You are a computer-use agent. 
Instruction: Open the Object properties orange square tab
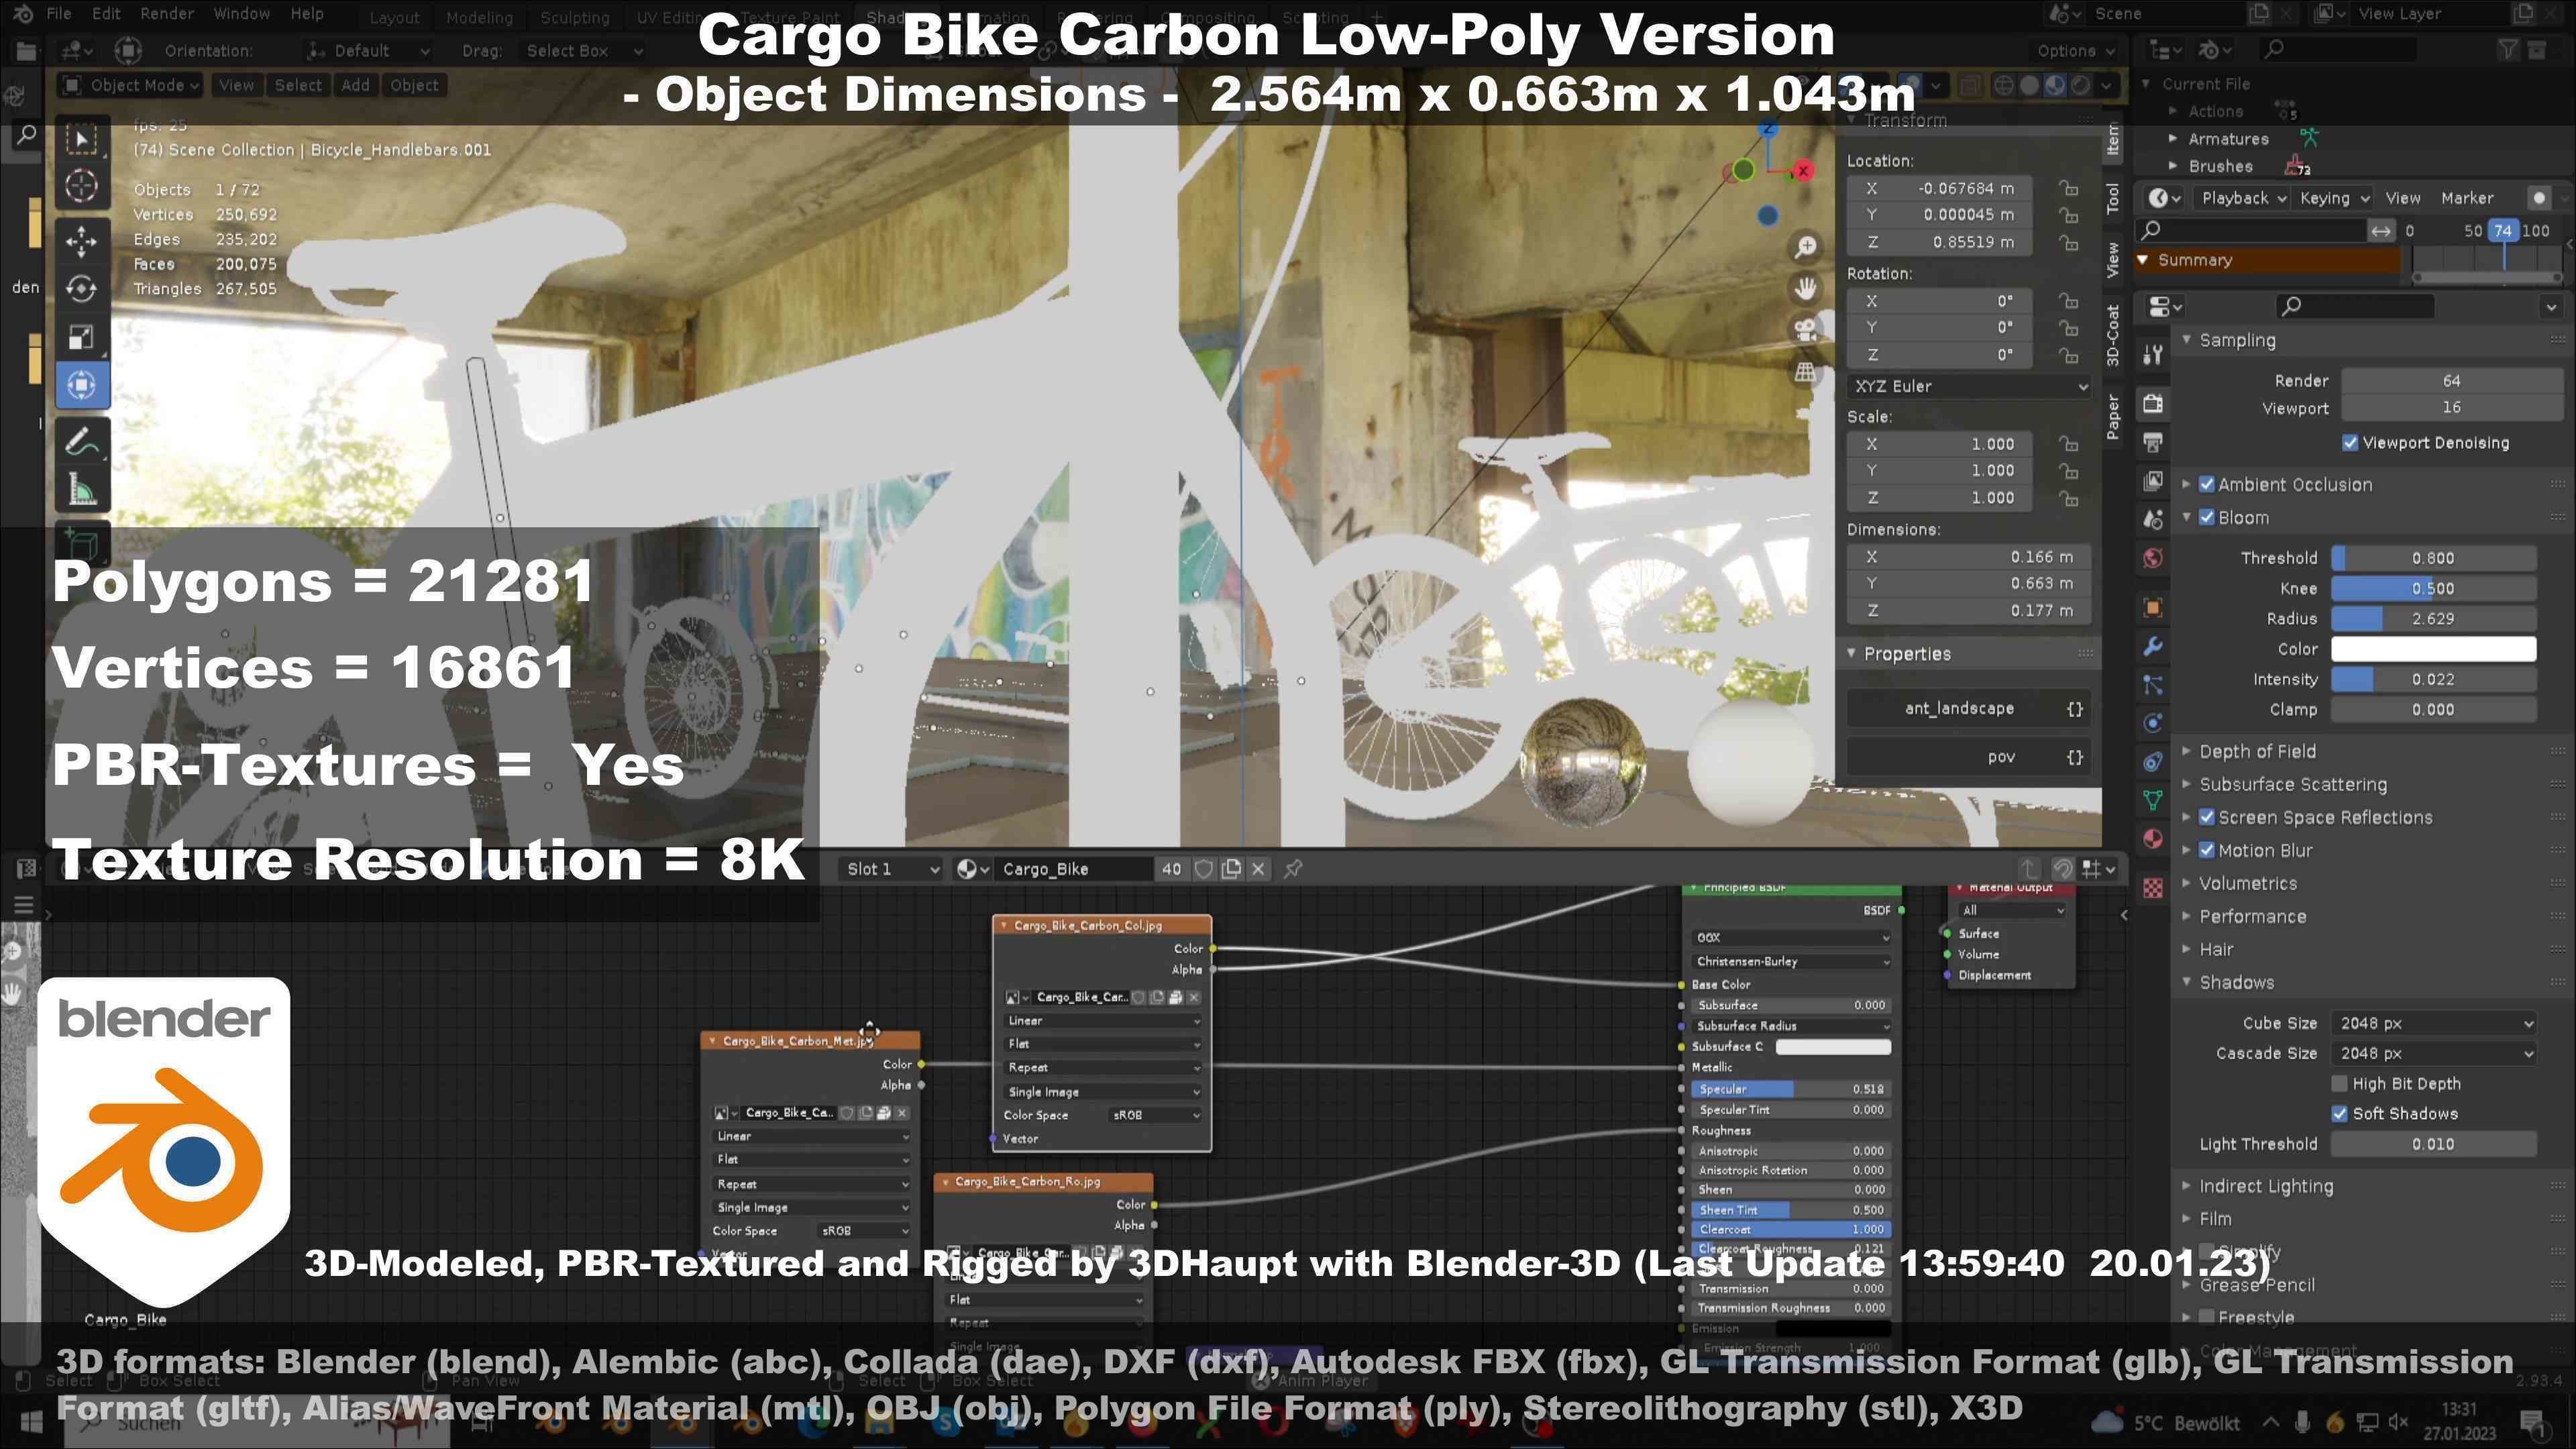[2153, 607]
